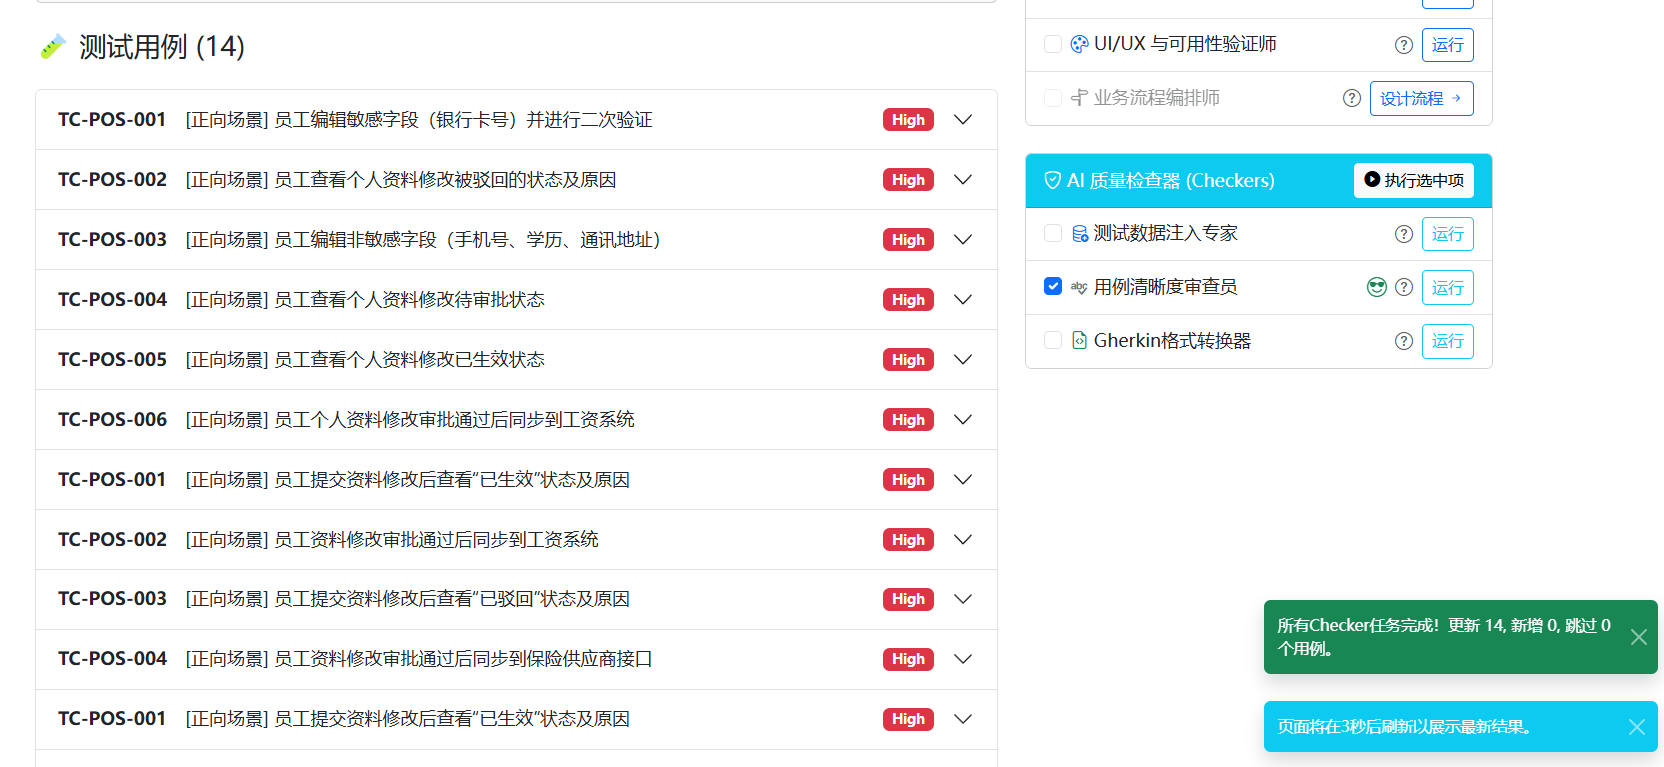This screenshot has width=1664, height=767.
Task: Dismiss the 页面将在3秒后刷新 notification
Action: (1637, 727)
